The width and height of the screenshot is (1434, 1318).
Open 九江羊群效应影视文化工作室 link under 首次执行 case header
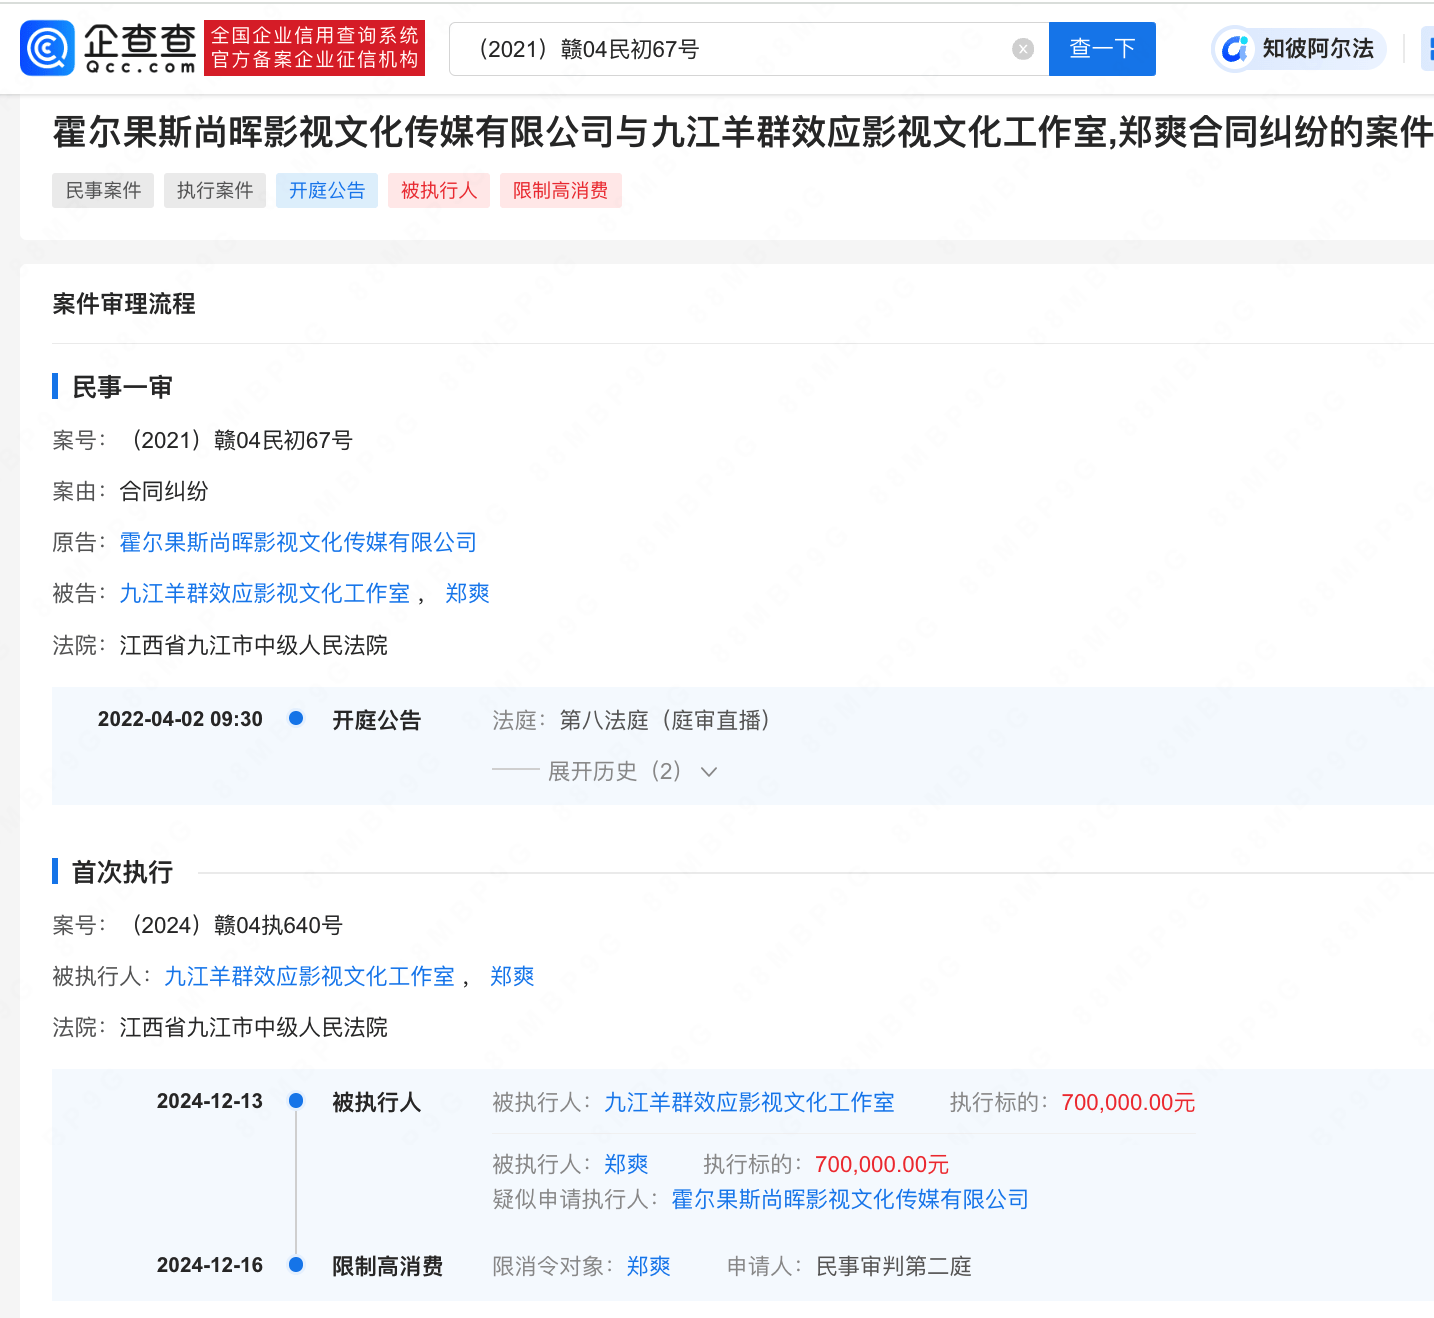click(310, 976)
